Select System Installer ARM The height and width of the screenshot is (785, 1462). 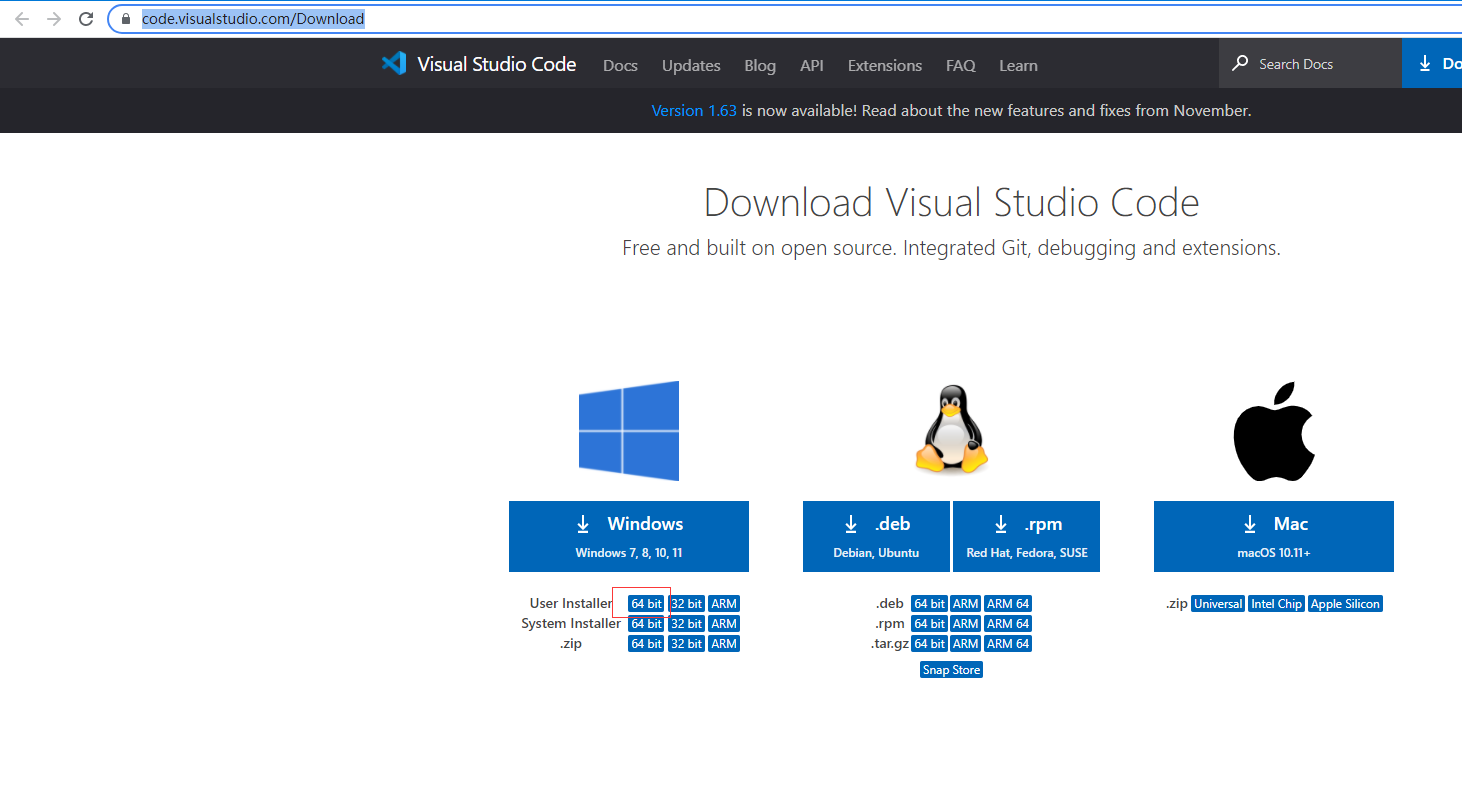724,624
